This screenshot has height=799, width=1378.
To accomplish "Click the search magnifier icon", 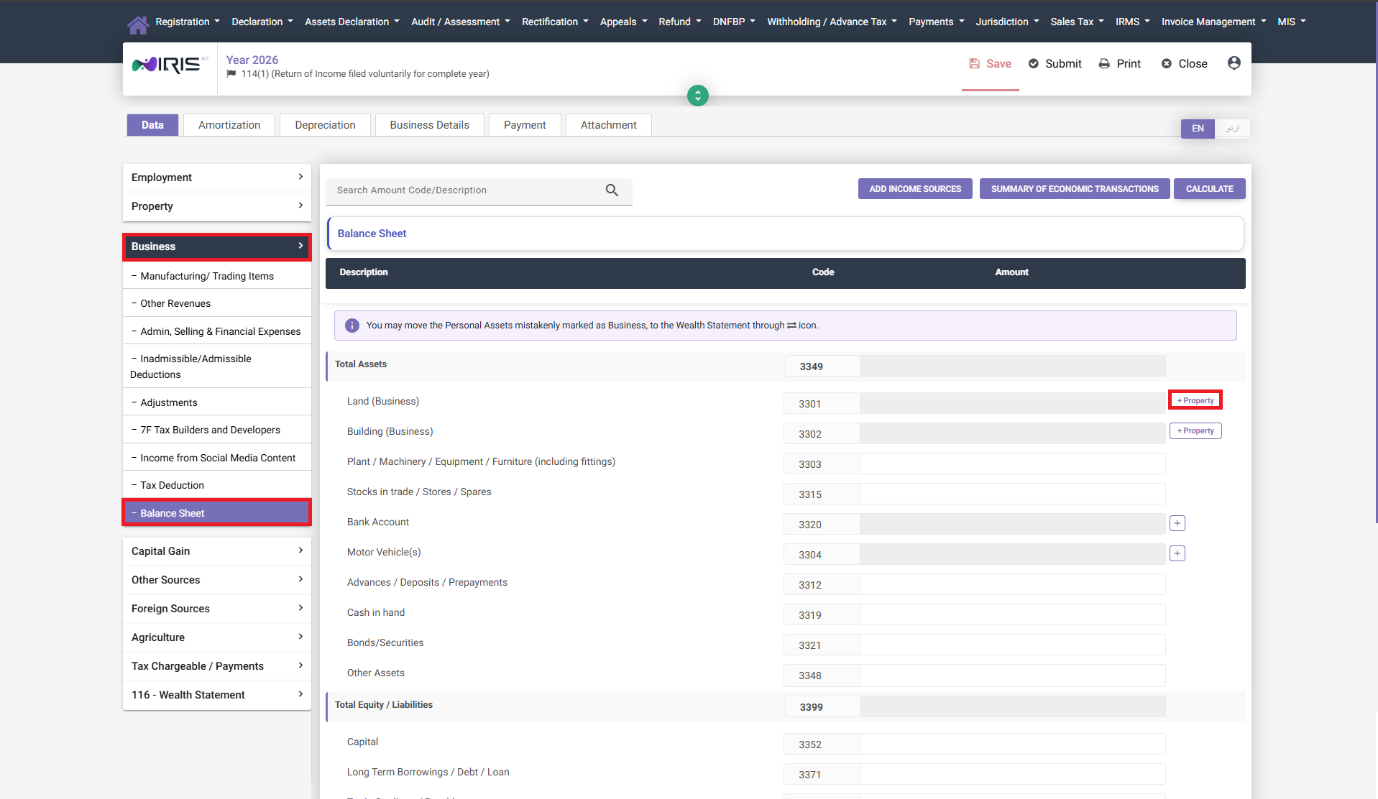I will (x=612, y=190).
